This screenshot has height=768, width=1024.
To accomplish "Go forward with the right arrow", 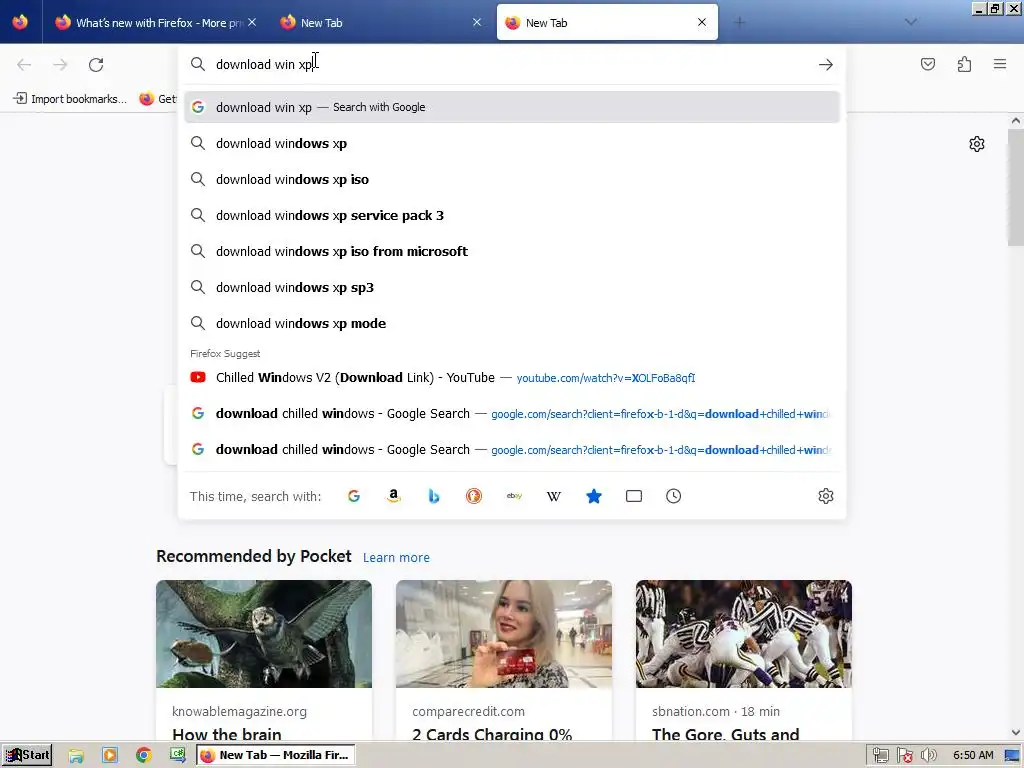I will (60, 65).
